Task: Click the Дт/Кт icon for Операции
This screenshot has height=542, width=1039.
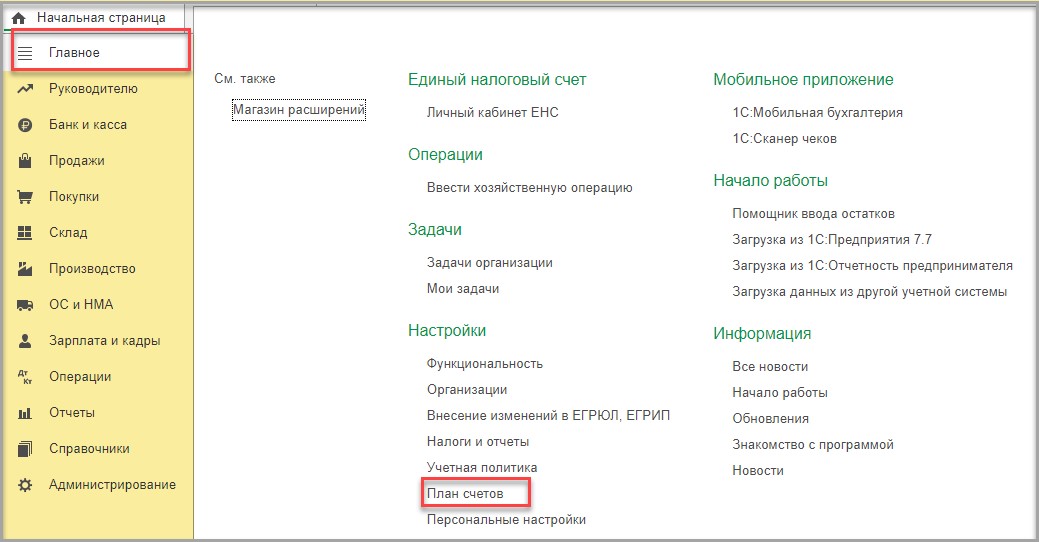Action: point(25,376)
